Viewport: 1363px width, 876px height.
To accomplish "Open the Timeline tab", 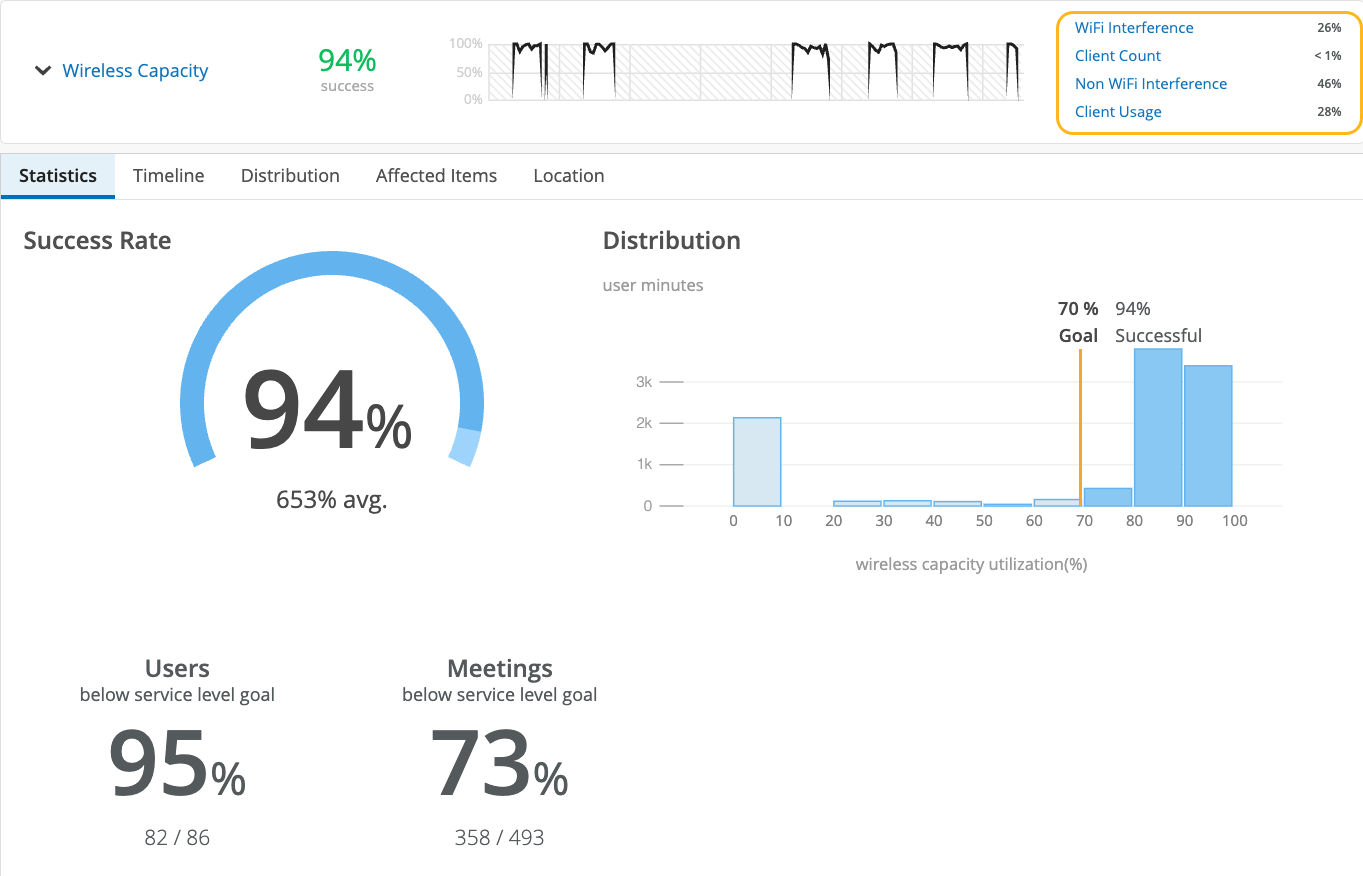I will coord(168,176).
